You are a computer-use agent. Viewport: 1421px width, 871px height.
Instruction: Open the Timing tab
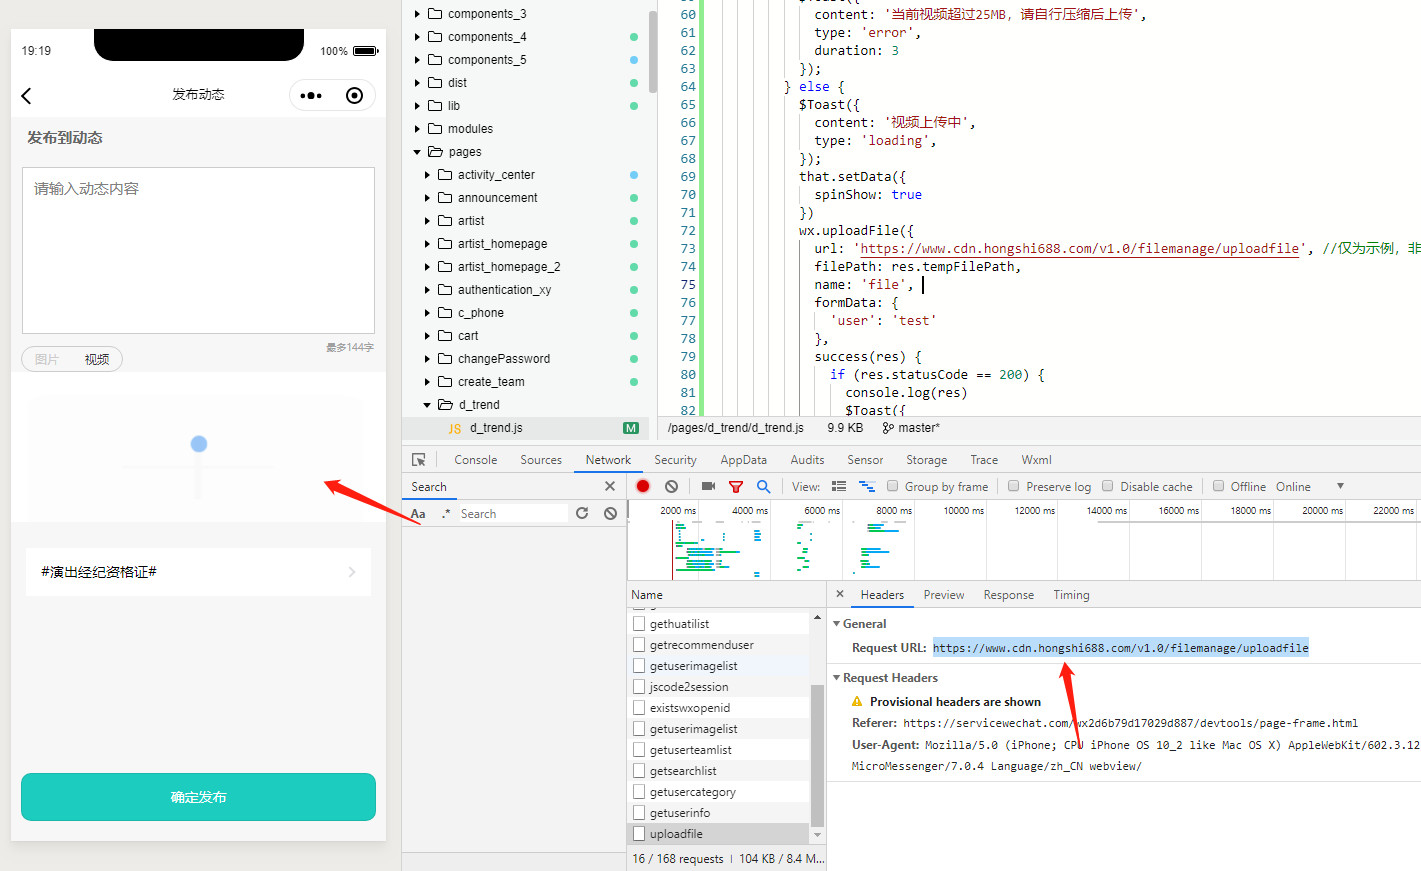point(1071,594)
